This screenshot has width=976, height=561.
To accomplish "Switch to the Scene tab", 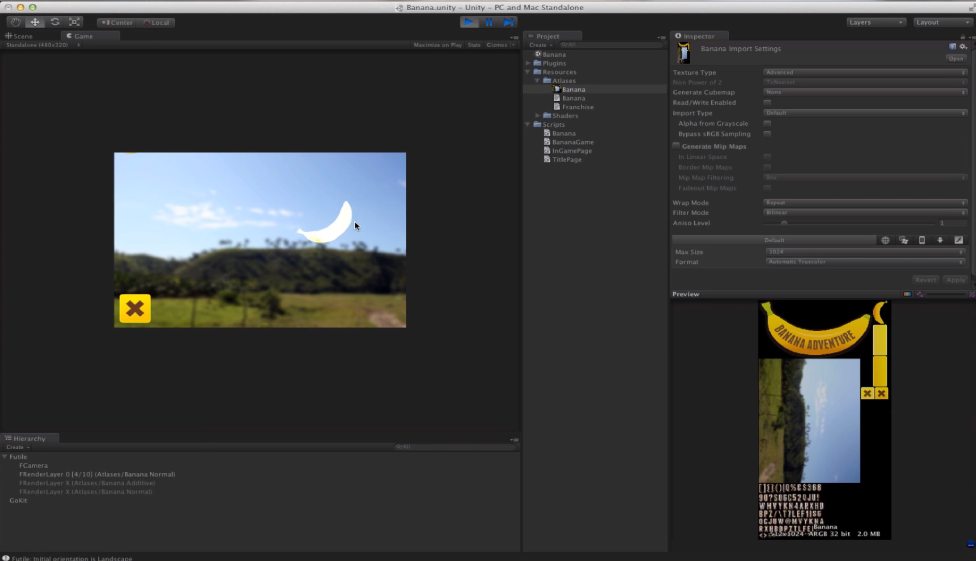I will (19, 36).
